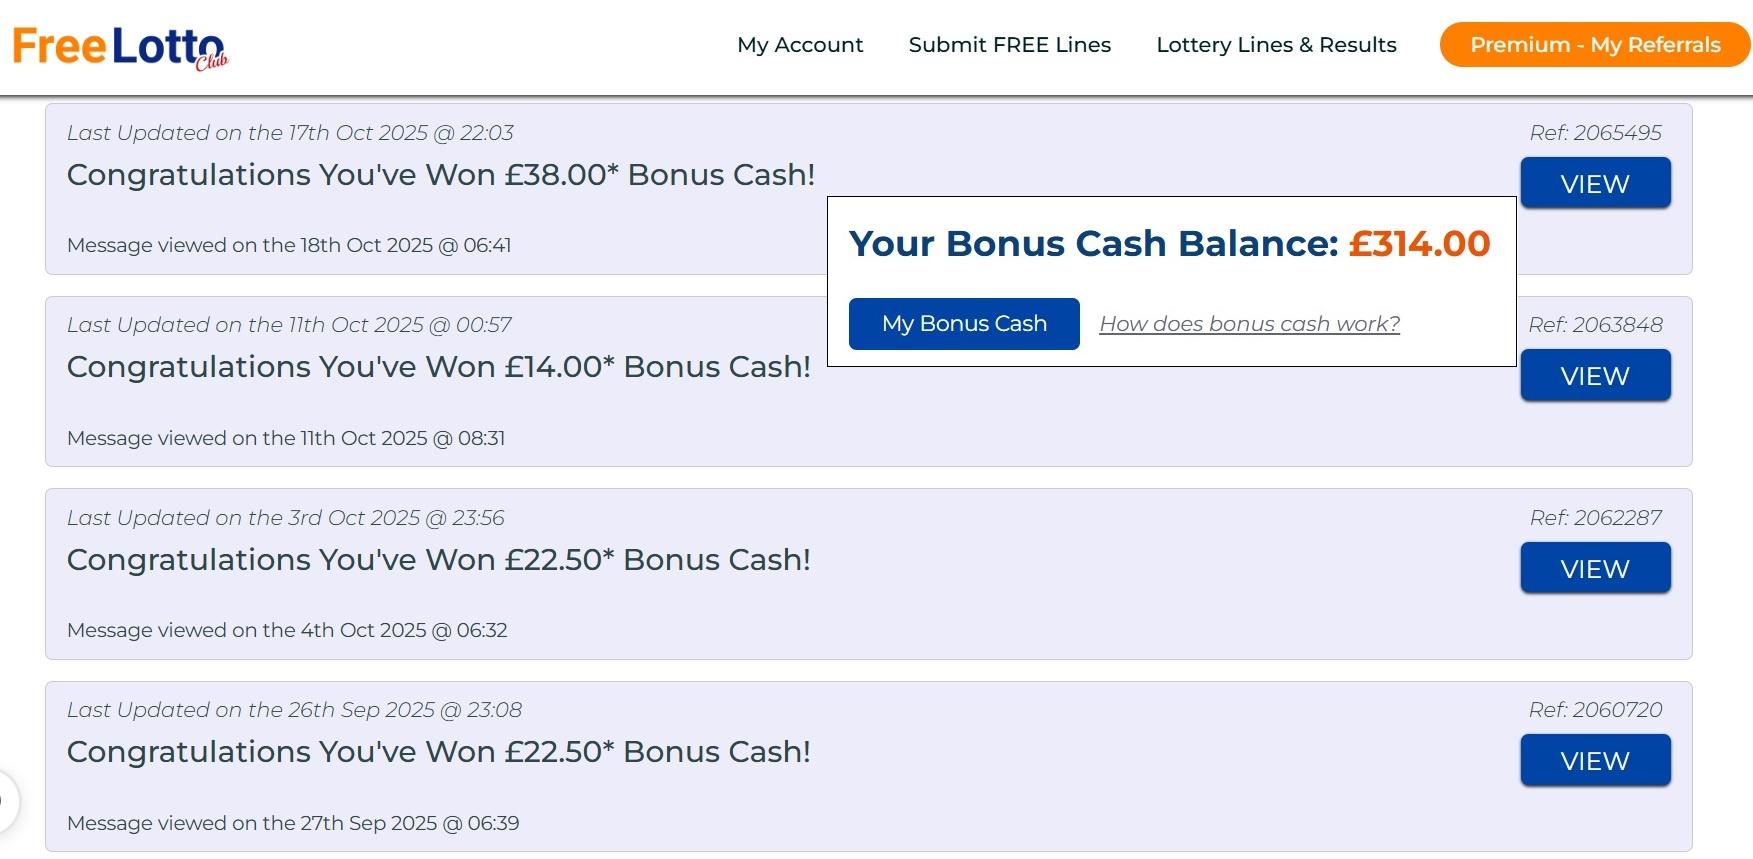Viewport: 1753px width, 859px height.
Task: Click the £14.00 Bonus Cash congratulations heading
Action: pyautogui.click(x=439, y=367)
